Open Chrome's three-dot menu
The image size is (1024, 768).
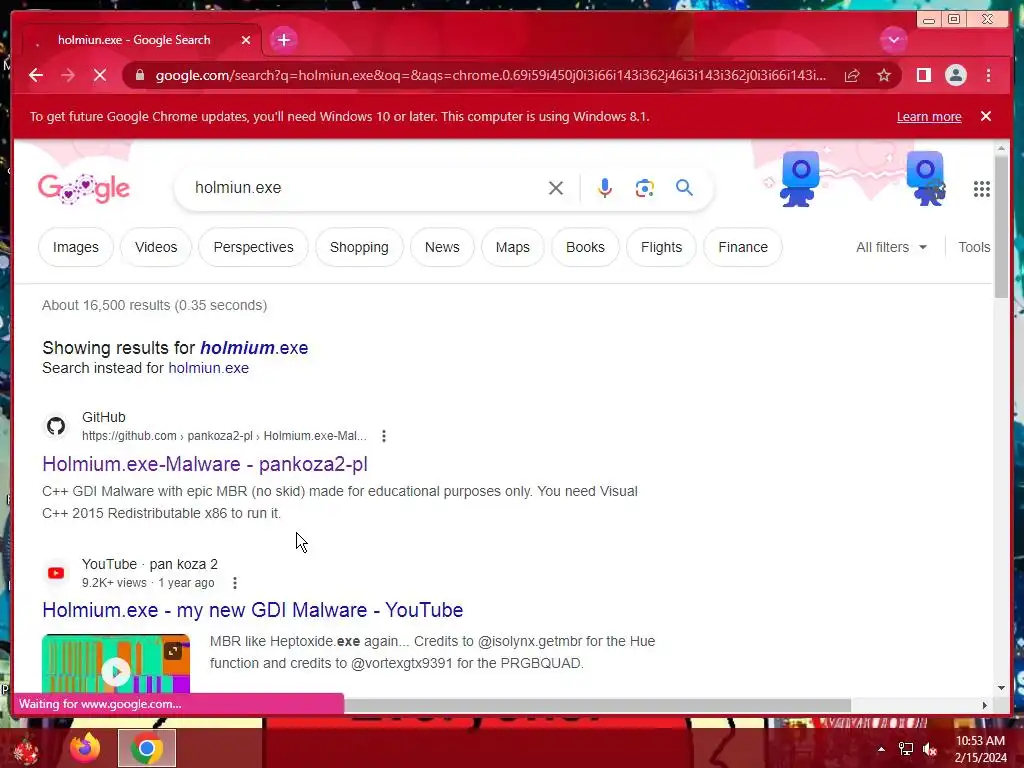(988, 75)
